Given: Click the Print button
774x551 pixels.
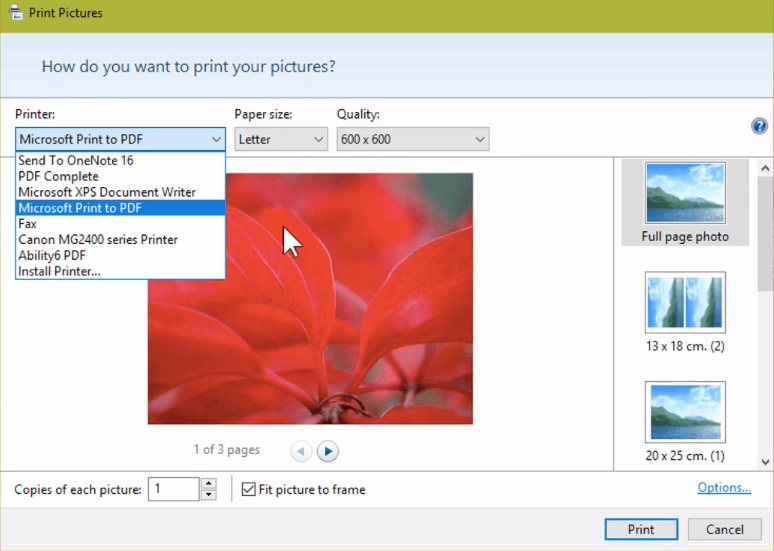Looking at the screenshot, I should pyautogui.click(x=641, y=530).
